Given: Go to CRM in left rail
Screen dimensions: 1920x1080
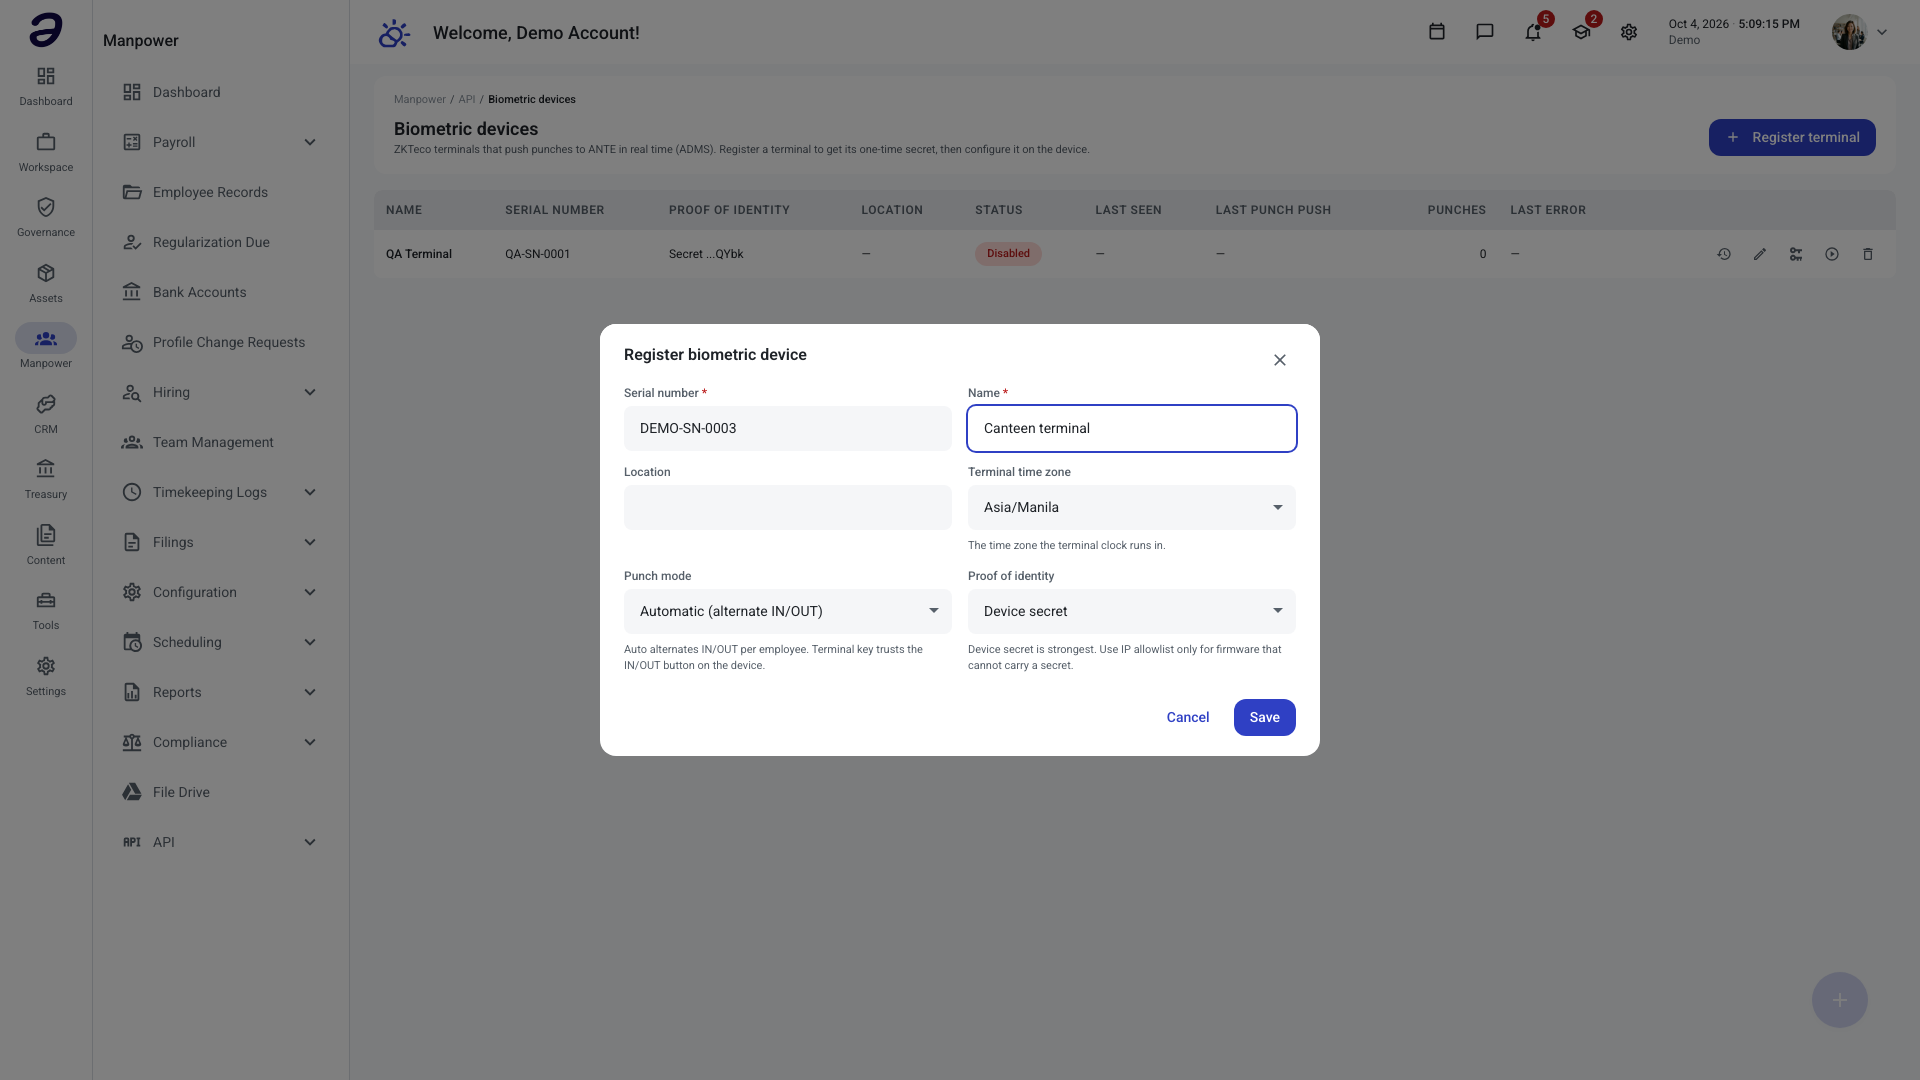Looking at the screenshot, I should point(46,414).
